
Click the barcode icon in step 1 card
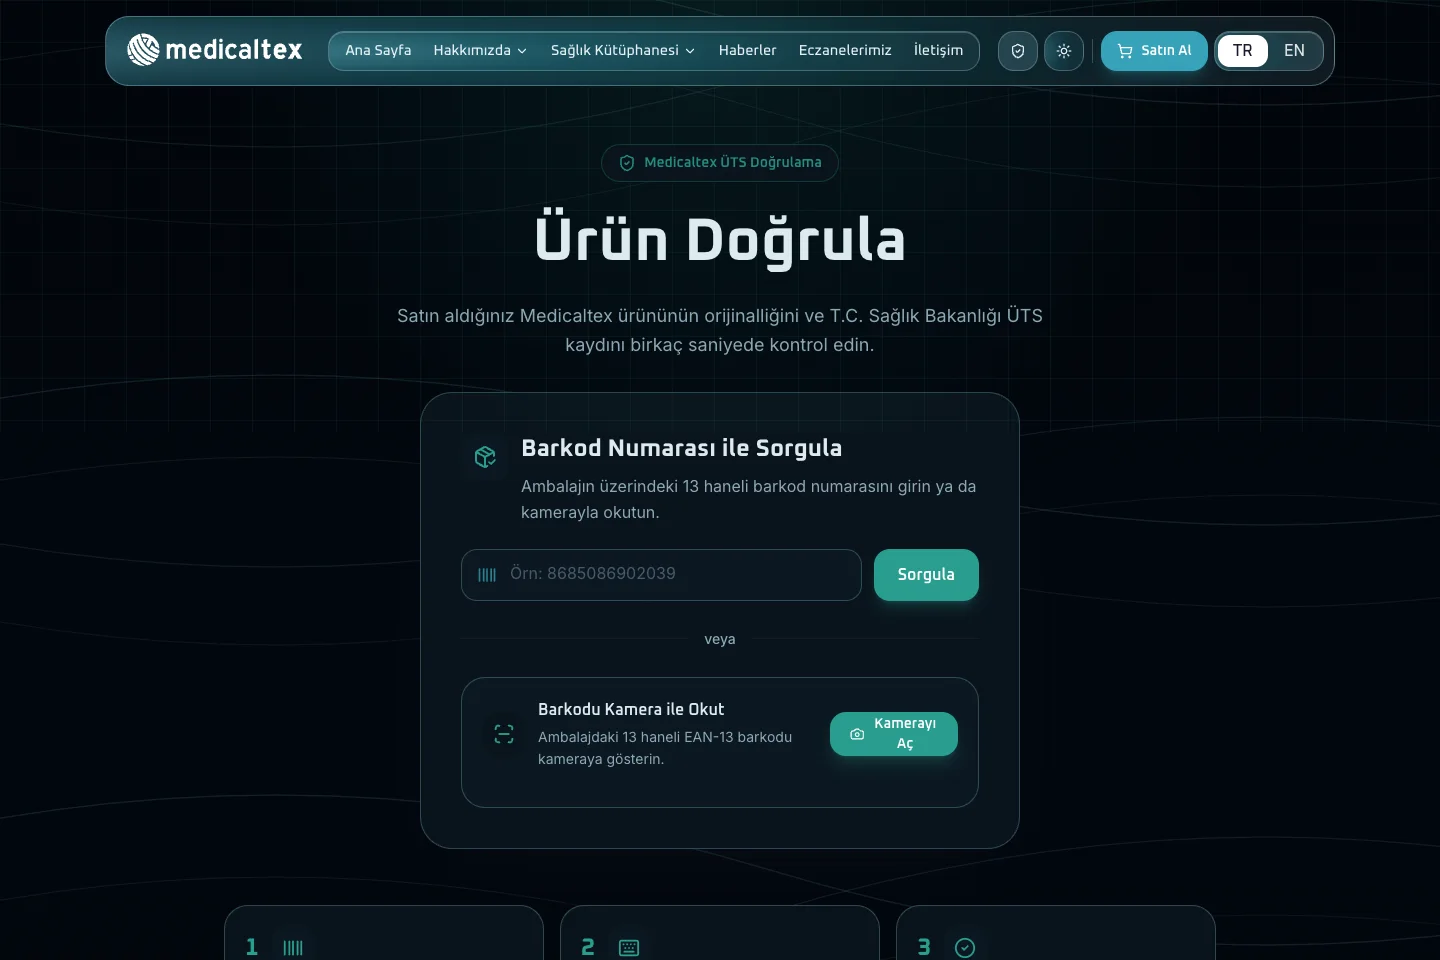293,948
